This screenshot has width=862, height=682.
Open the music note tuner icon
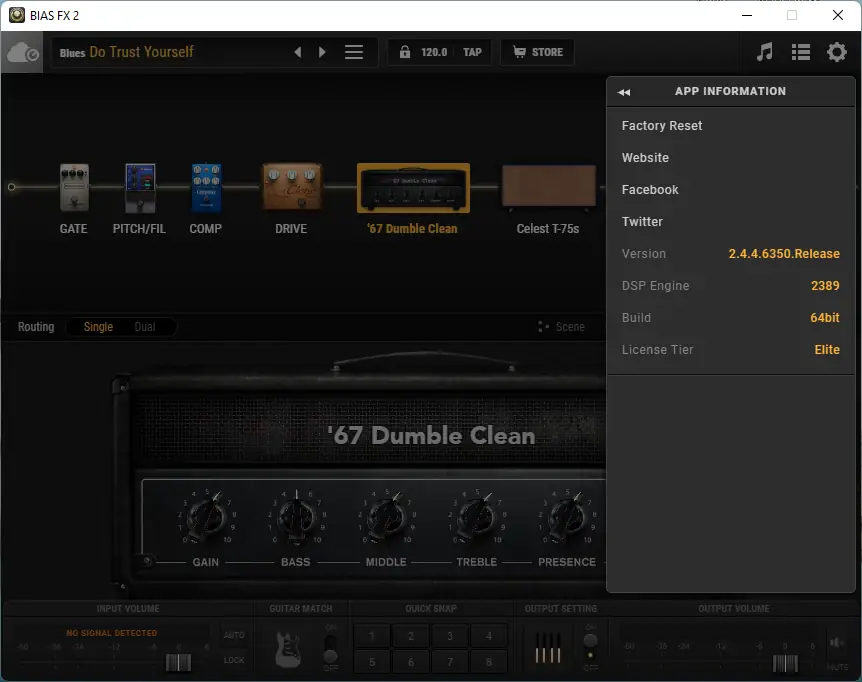(x=764, y=52)
